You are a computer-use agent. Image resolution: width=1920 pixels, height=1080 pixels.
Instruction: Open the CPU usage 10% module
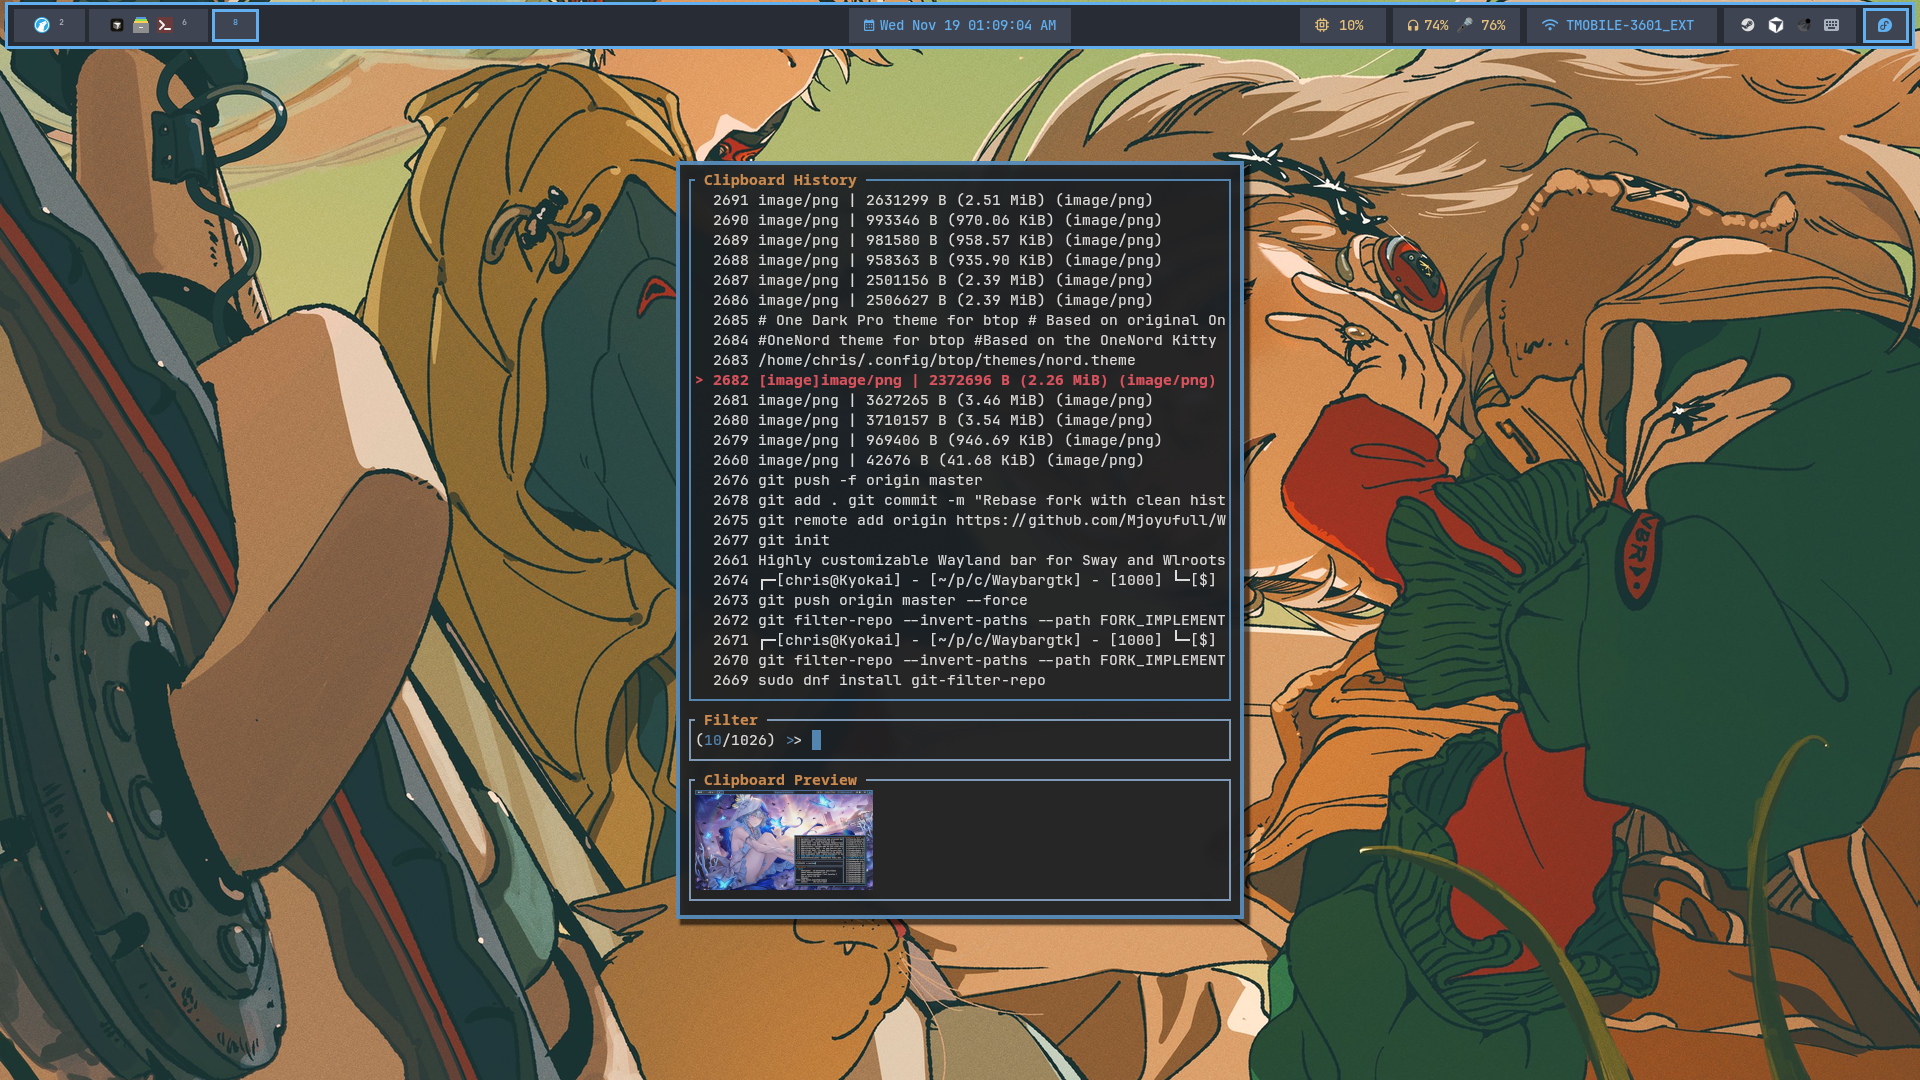[x=1341, y=25]
